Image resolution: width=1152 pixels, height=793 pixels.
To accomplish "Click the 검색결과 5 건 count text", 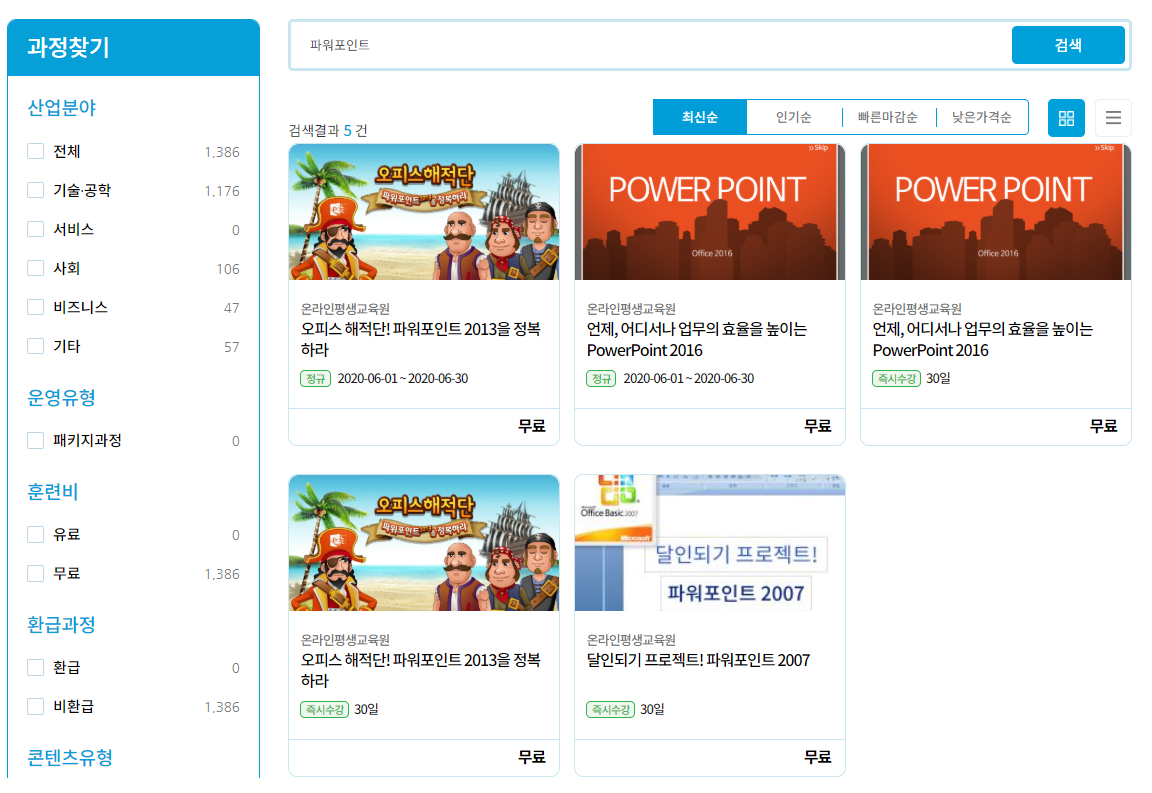I will coord(328,131).
